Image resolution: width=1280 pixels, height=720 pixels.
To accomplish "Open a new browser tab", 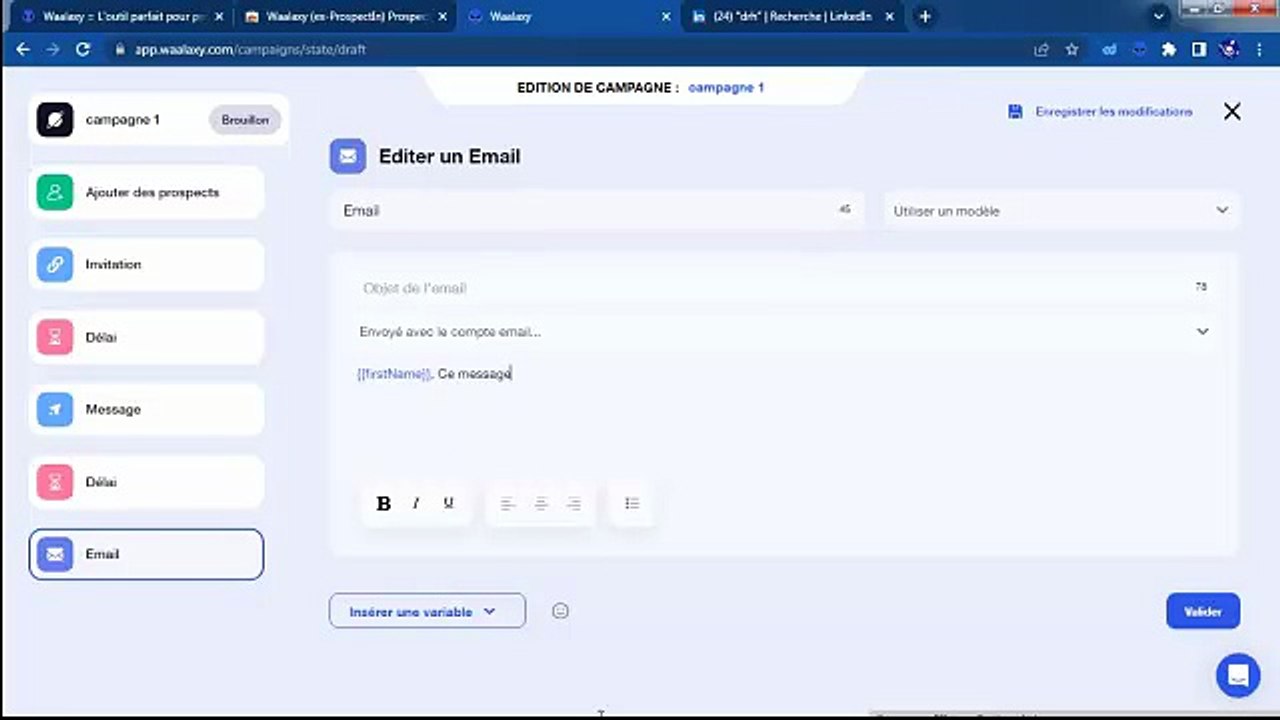I will [x=925, y=16].
